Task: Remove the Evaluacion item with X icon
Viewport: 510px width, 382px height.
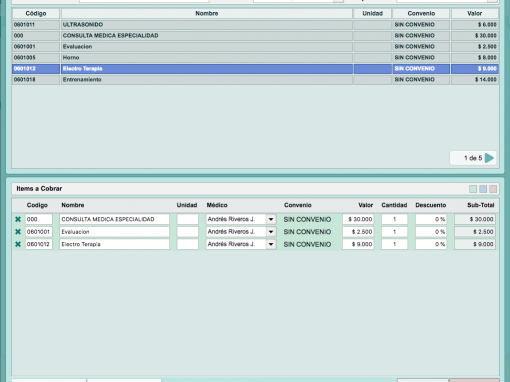Action: point(18,232)
